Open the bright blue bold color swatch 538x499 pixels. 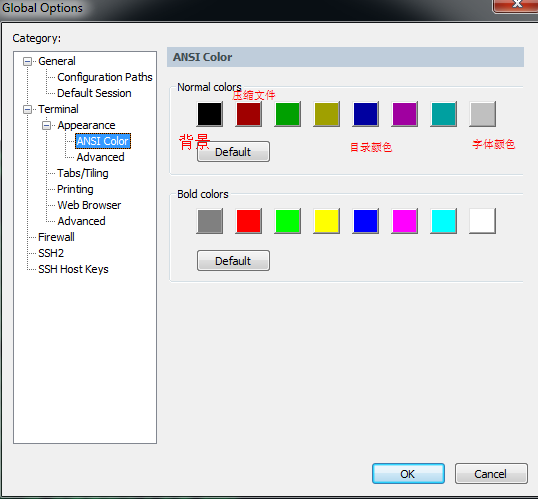365,221
